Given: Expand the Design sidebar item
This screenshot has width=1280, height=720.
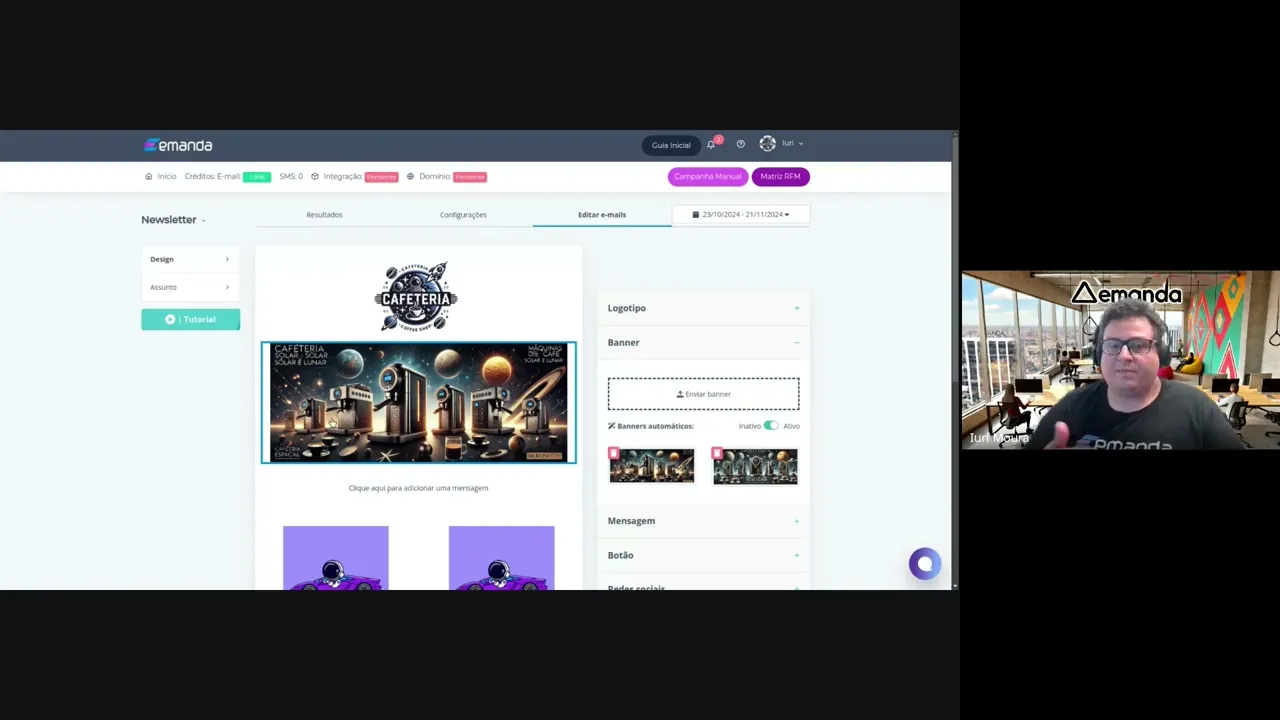Looking at the screenshot, I should (190, 259).
